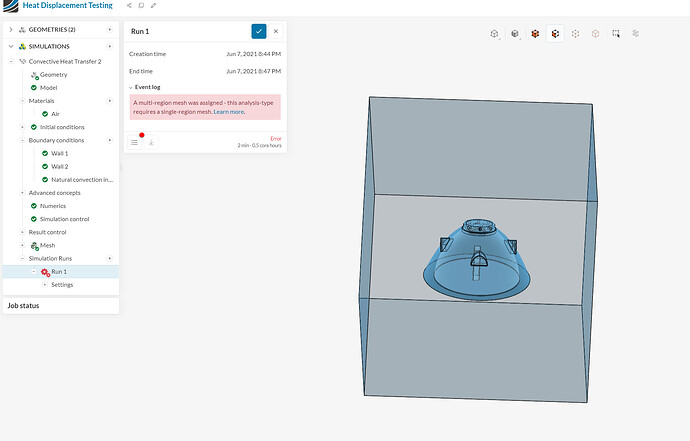Select Run 1 in the tree
This screenshot has width=690, height=441.
(59, 272)
